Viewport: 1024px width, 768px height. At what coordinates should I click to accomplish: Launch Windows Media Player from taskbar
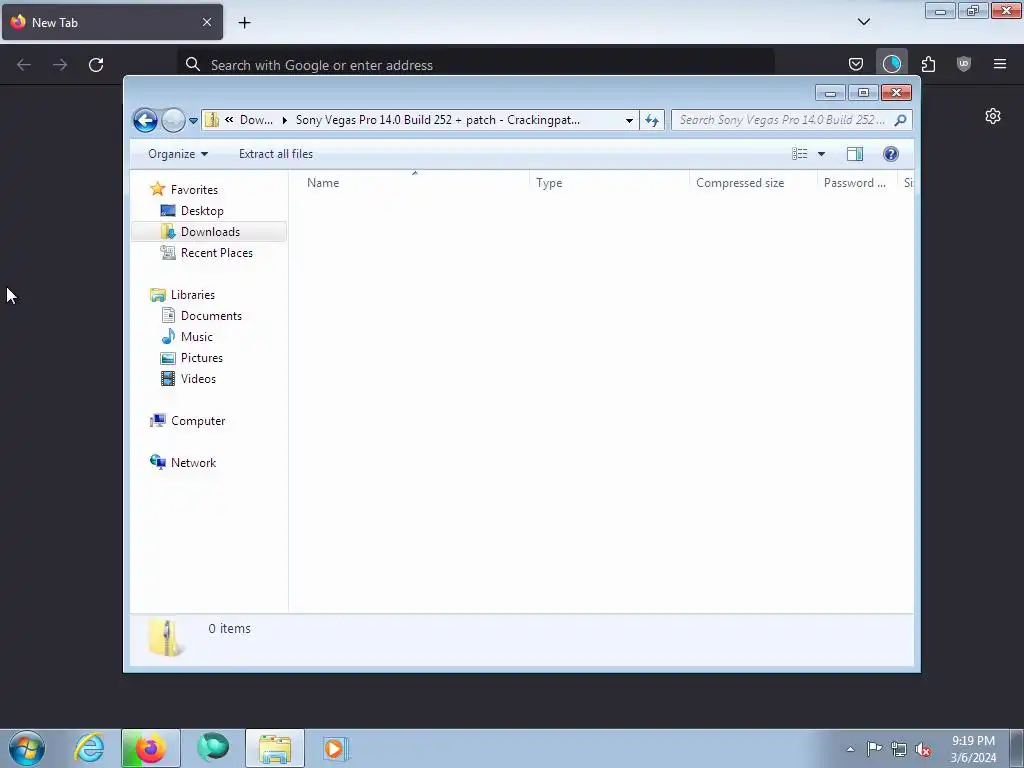[336, 748]
